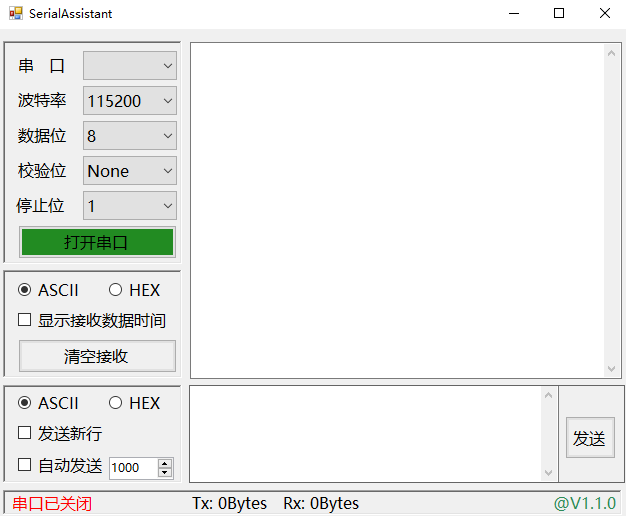Expand the 数据位 dropdown showing 8

(130, 136)
